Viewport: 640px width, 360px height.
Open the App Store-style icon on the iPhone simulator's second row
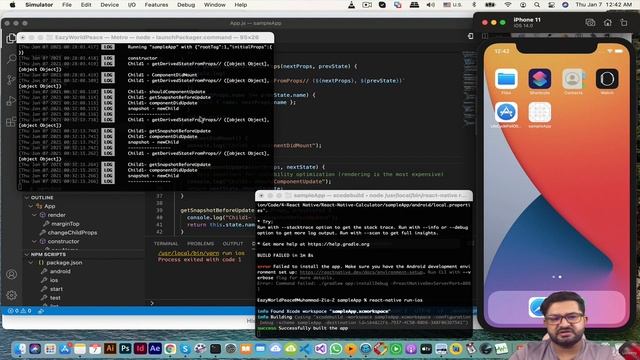pyautogui.click(x=506, y=112)
